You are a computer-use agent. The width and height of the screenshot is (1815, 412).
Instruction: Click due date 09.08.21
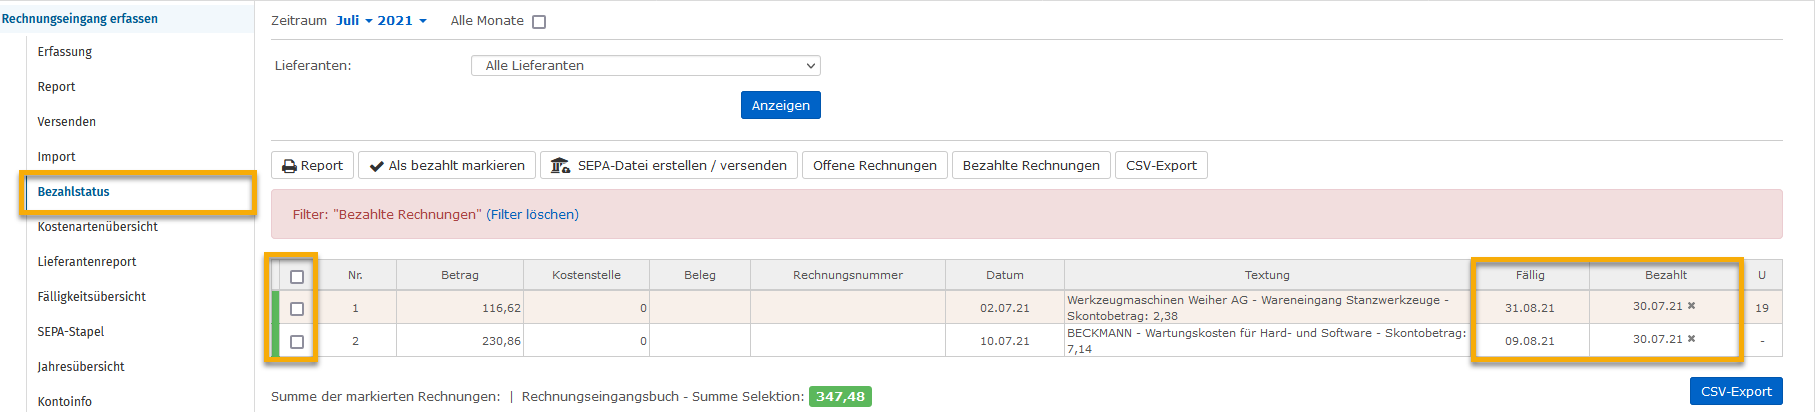click(x=1530, y=341)
